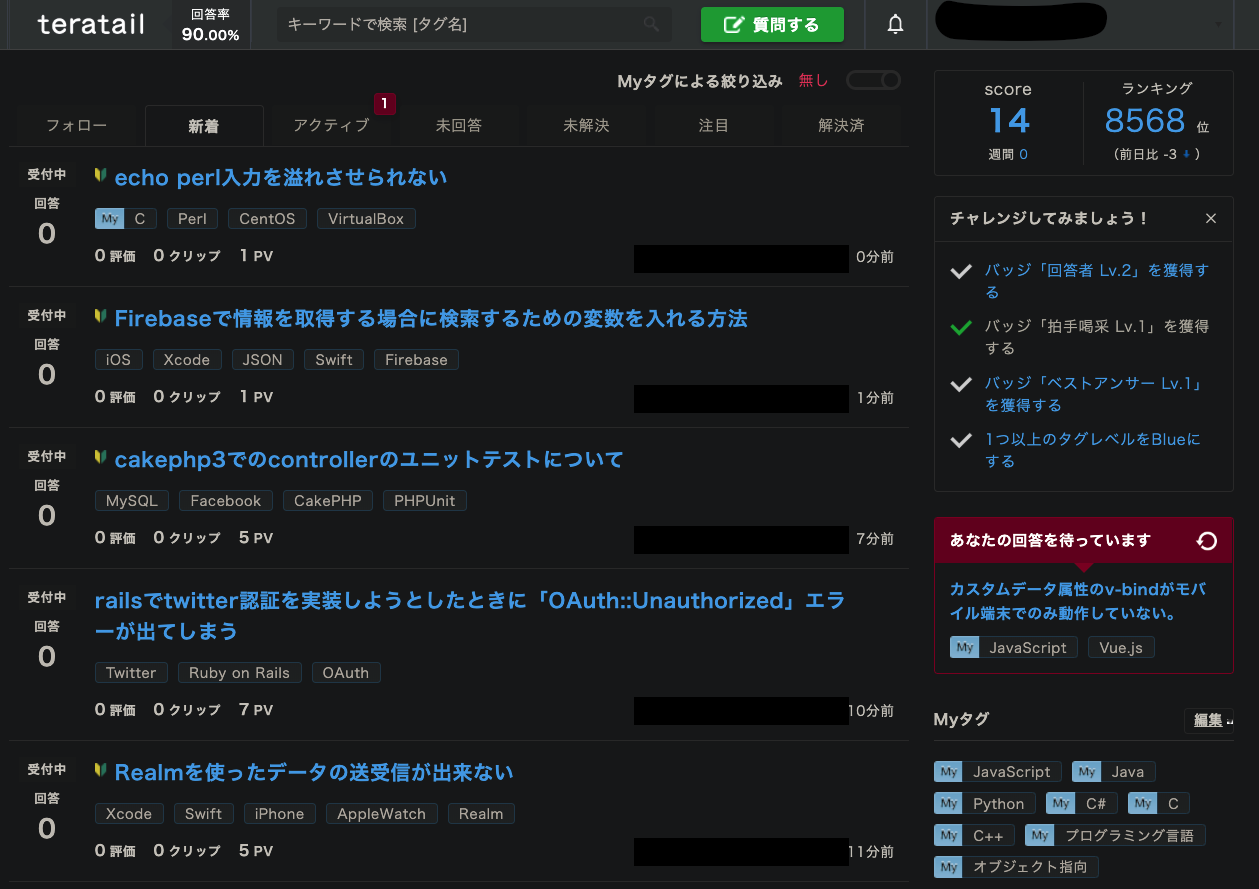Switch to the フォロー tab

[77, 126]
